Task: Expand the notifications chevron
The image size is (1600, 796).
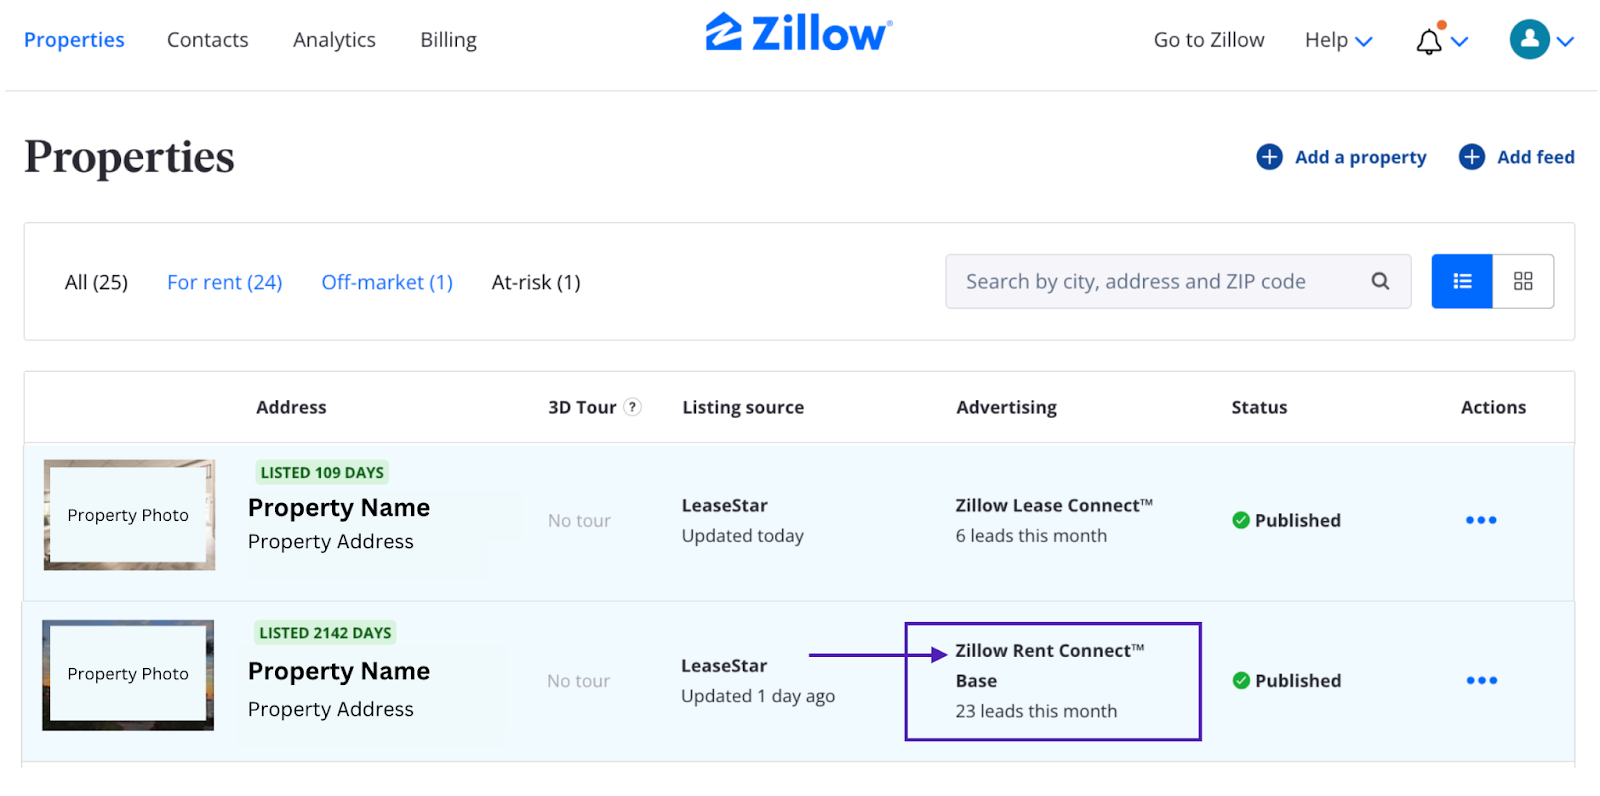Action: coord(1458,42)
